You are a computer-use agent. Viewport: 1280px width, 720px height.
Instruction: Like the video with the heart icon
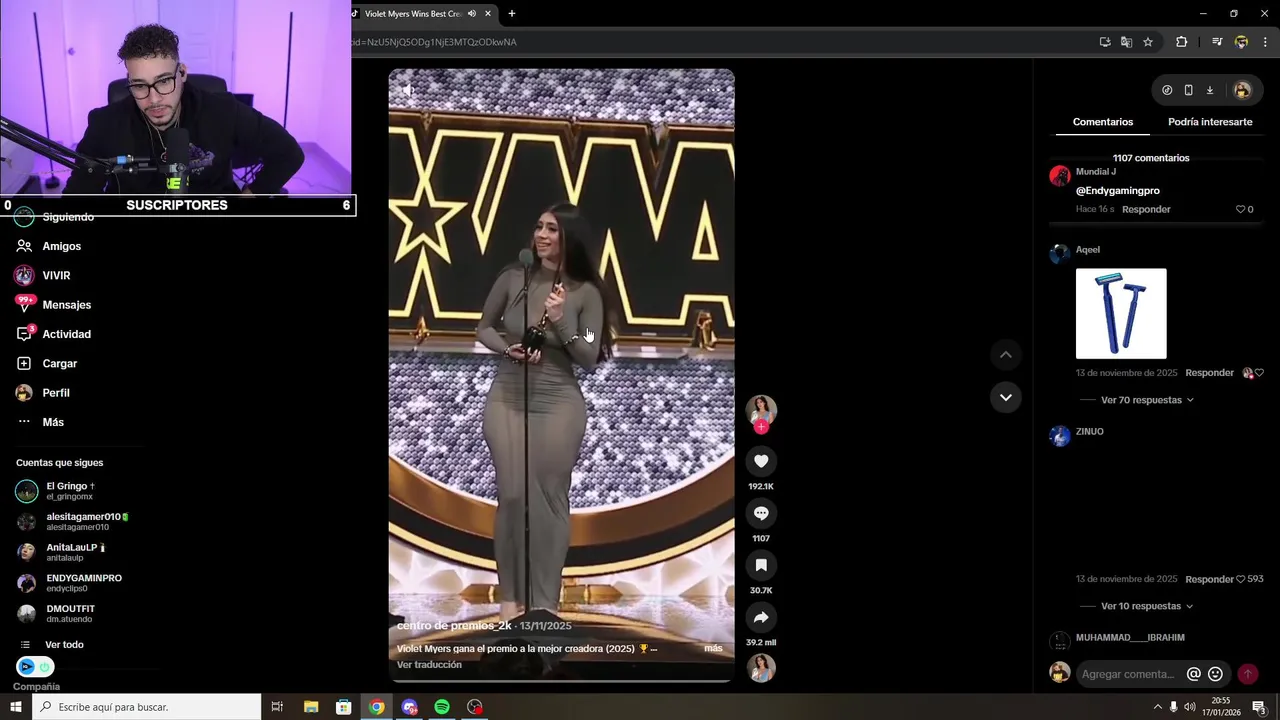(761, 461)
